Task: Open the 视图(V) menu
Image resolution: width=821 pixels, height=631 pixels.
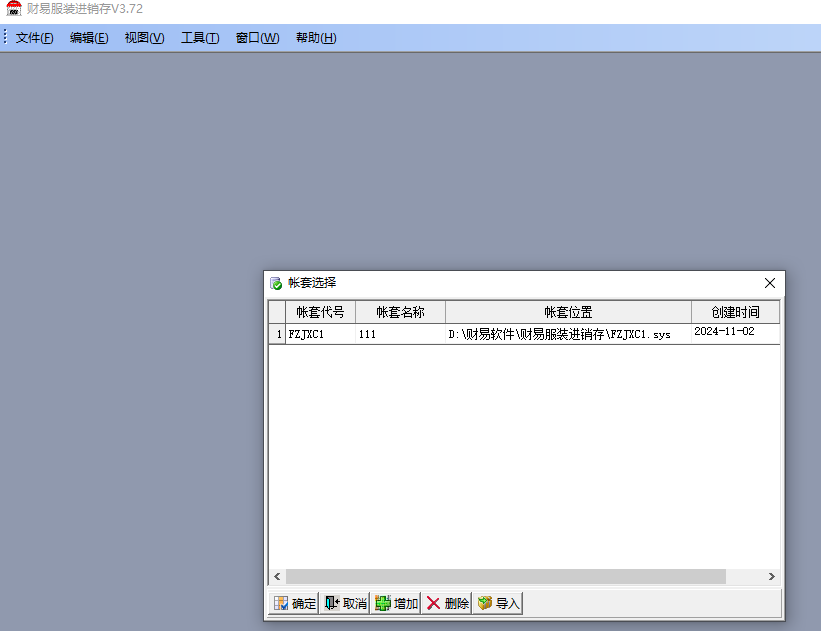Action: pos(144,38)
